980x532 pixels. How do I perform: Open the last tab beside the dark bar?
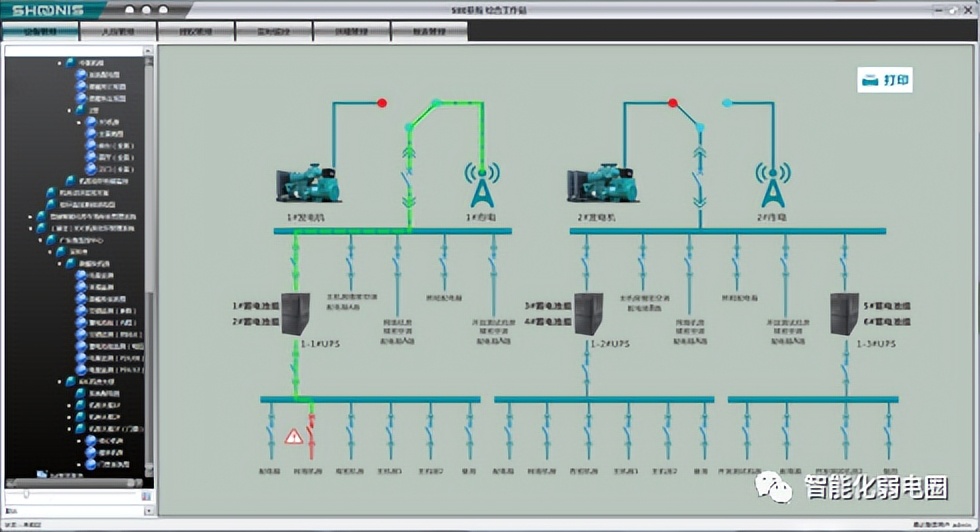point(429,31)
